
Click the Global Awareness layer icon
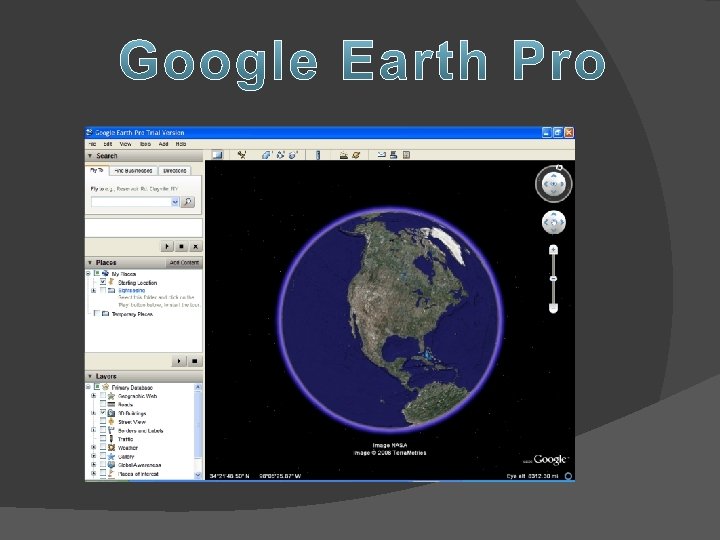pyautogui.click(x=111, y=465)
